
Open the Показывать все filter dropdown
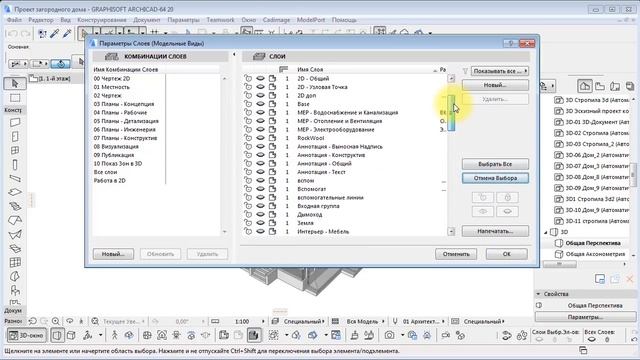[x=500, y=71]
